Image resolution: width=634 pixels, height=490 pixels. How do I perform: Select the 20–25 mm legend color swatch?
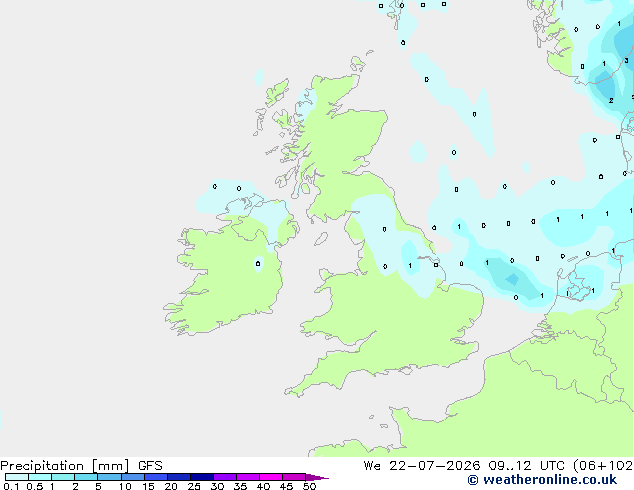(x=179, y=477)
